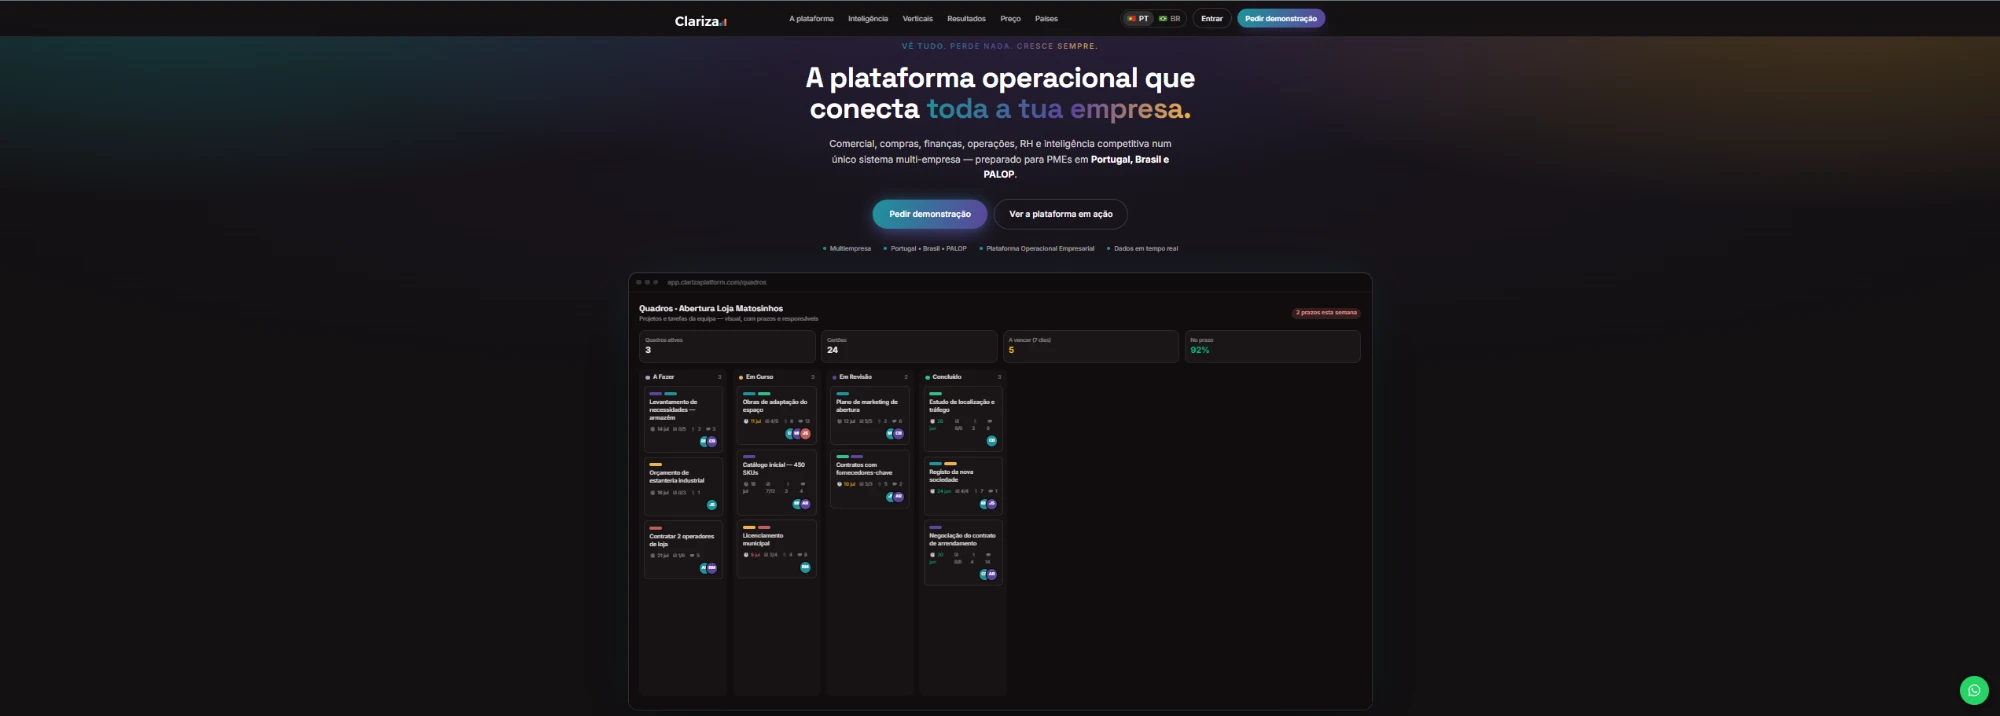Screen dimensions: 2000x716
Task: Click the due date on Obras de adaptação card
Action: [x=753, y=421]
